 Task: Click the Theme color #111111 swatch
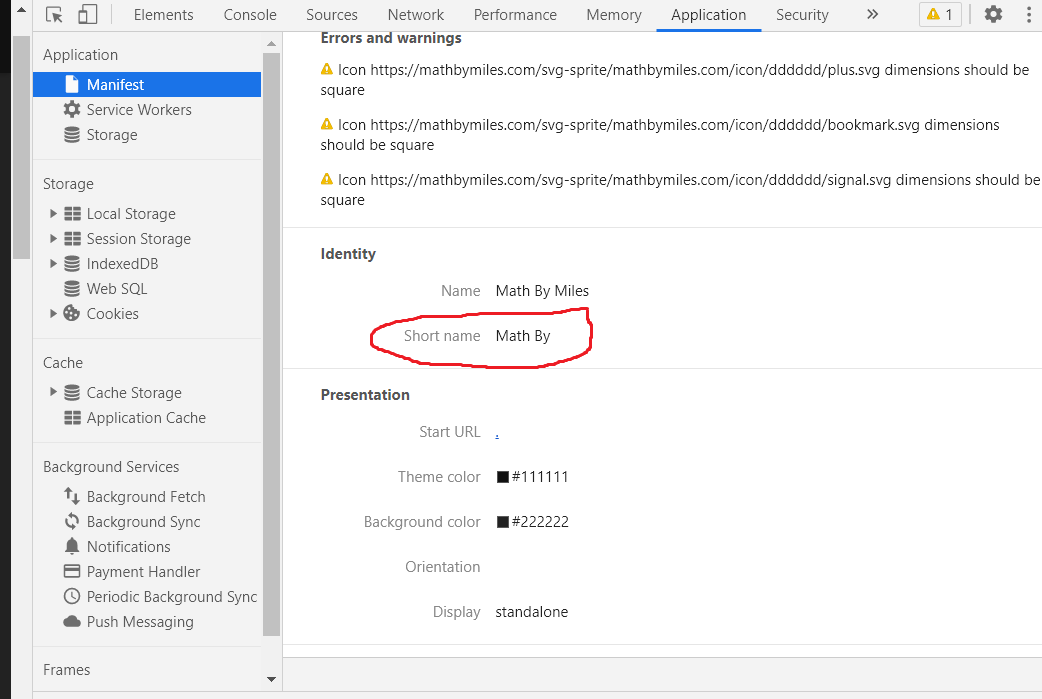coord(503,476)
